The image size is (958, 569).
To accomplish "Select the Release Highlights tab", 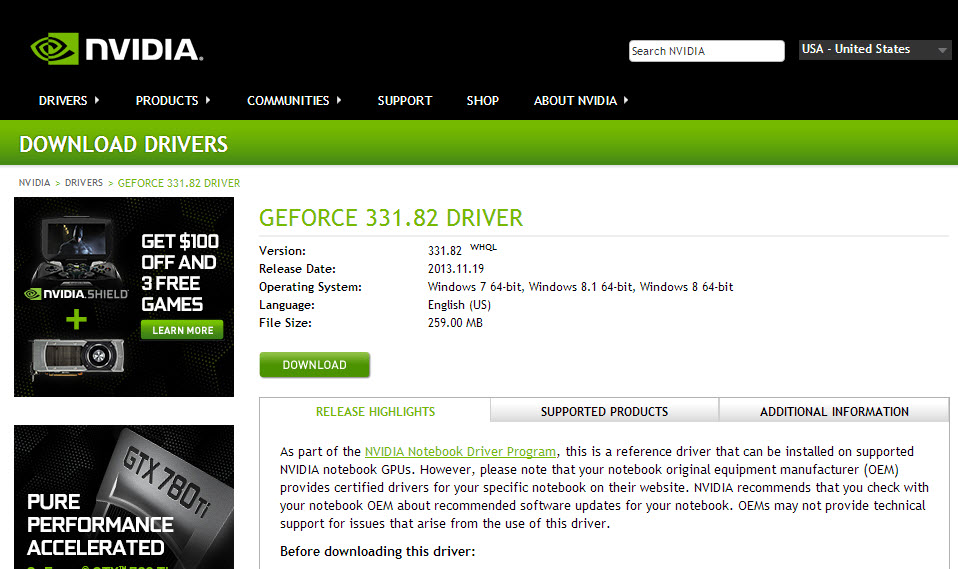I will click(x=375, y=411).
